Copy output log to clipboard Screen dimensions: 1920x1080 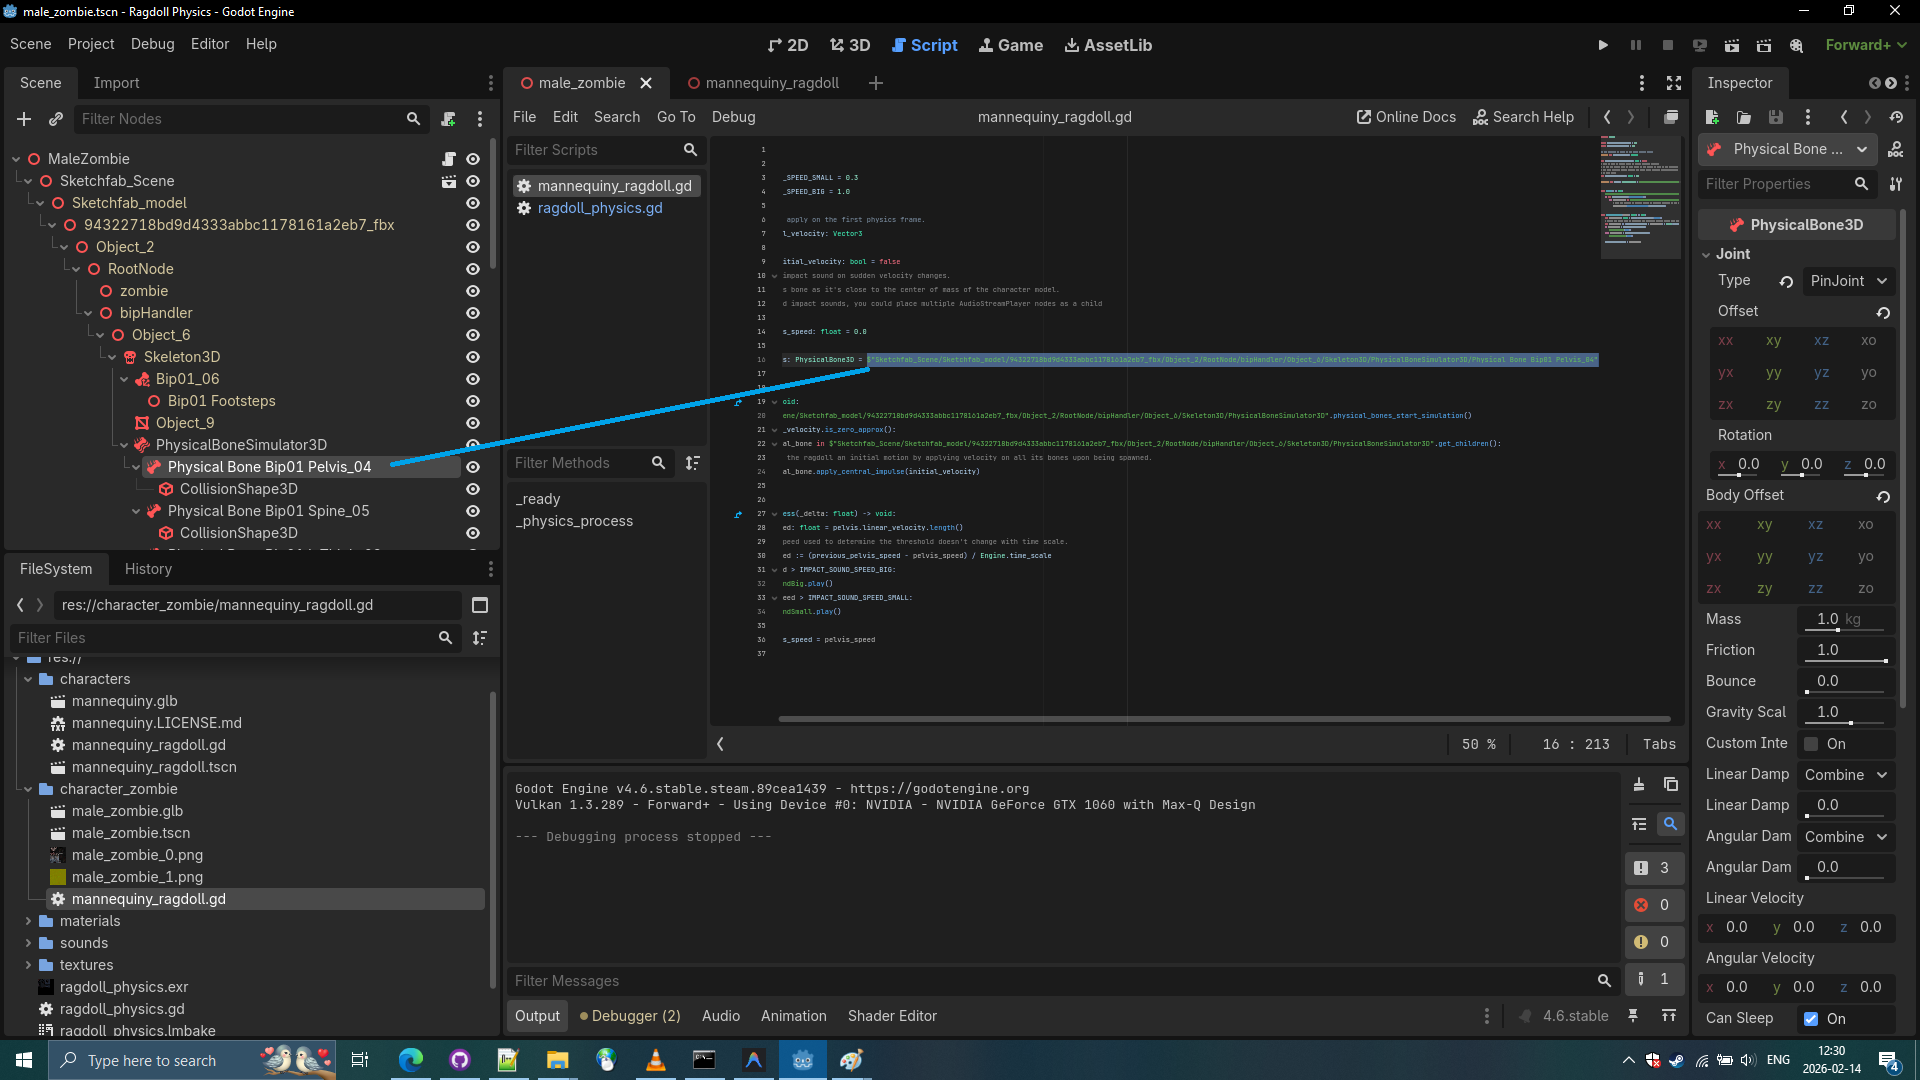point(1670,784)
